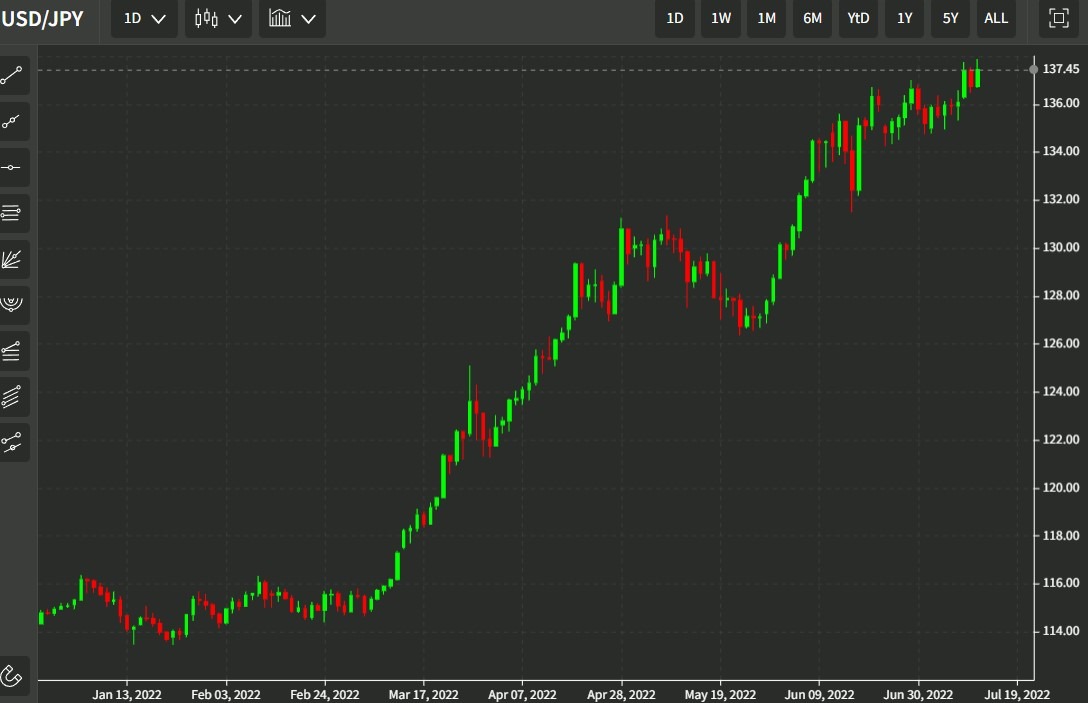Click the 114.00 price axis label
The height and width of the screenshot is (703, 1088).
tap(1061, 631)
